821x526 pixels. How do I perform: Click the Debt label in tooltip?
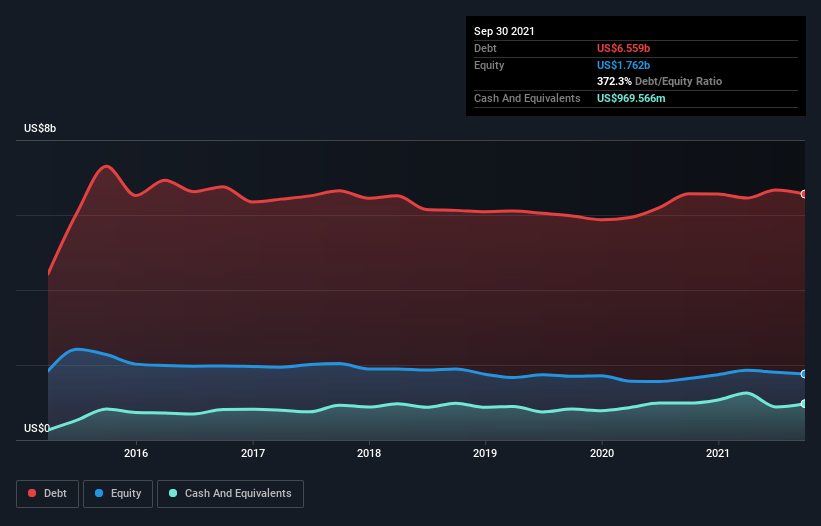coord(485,48)
